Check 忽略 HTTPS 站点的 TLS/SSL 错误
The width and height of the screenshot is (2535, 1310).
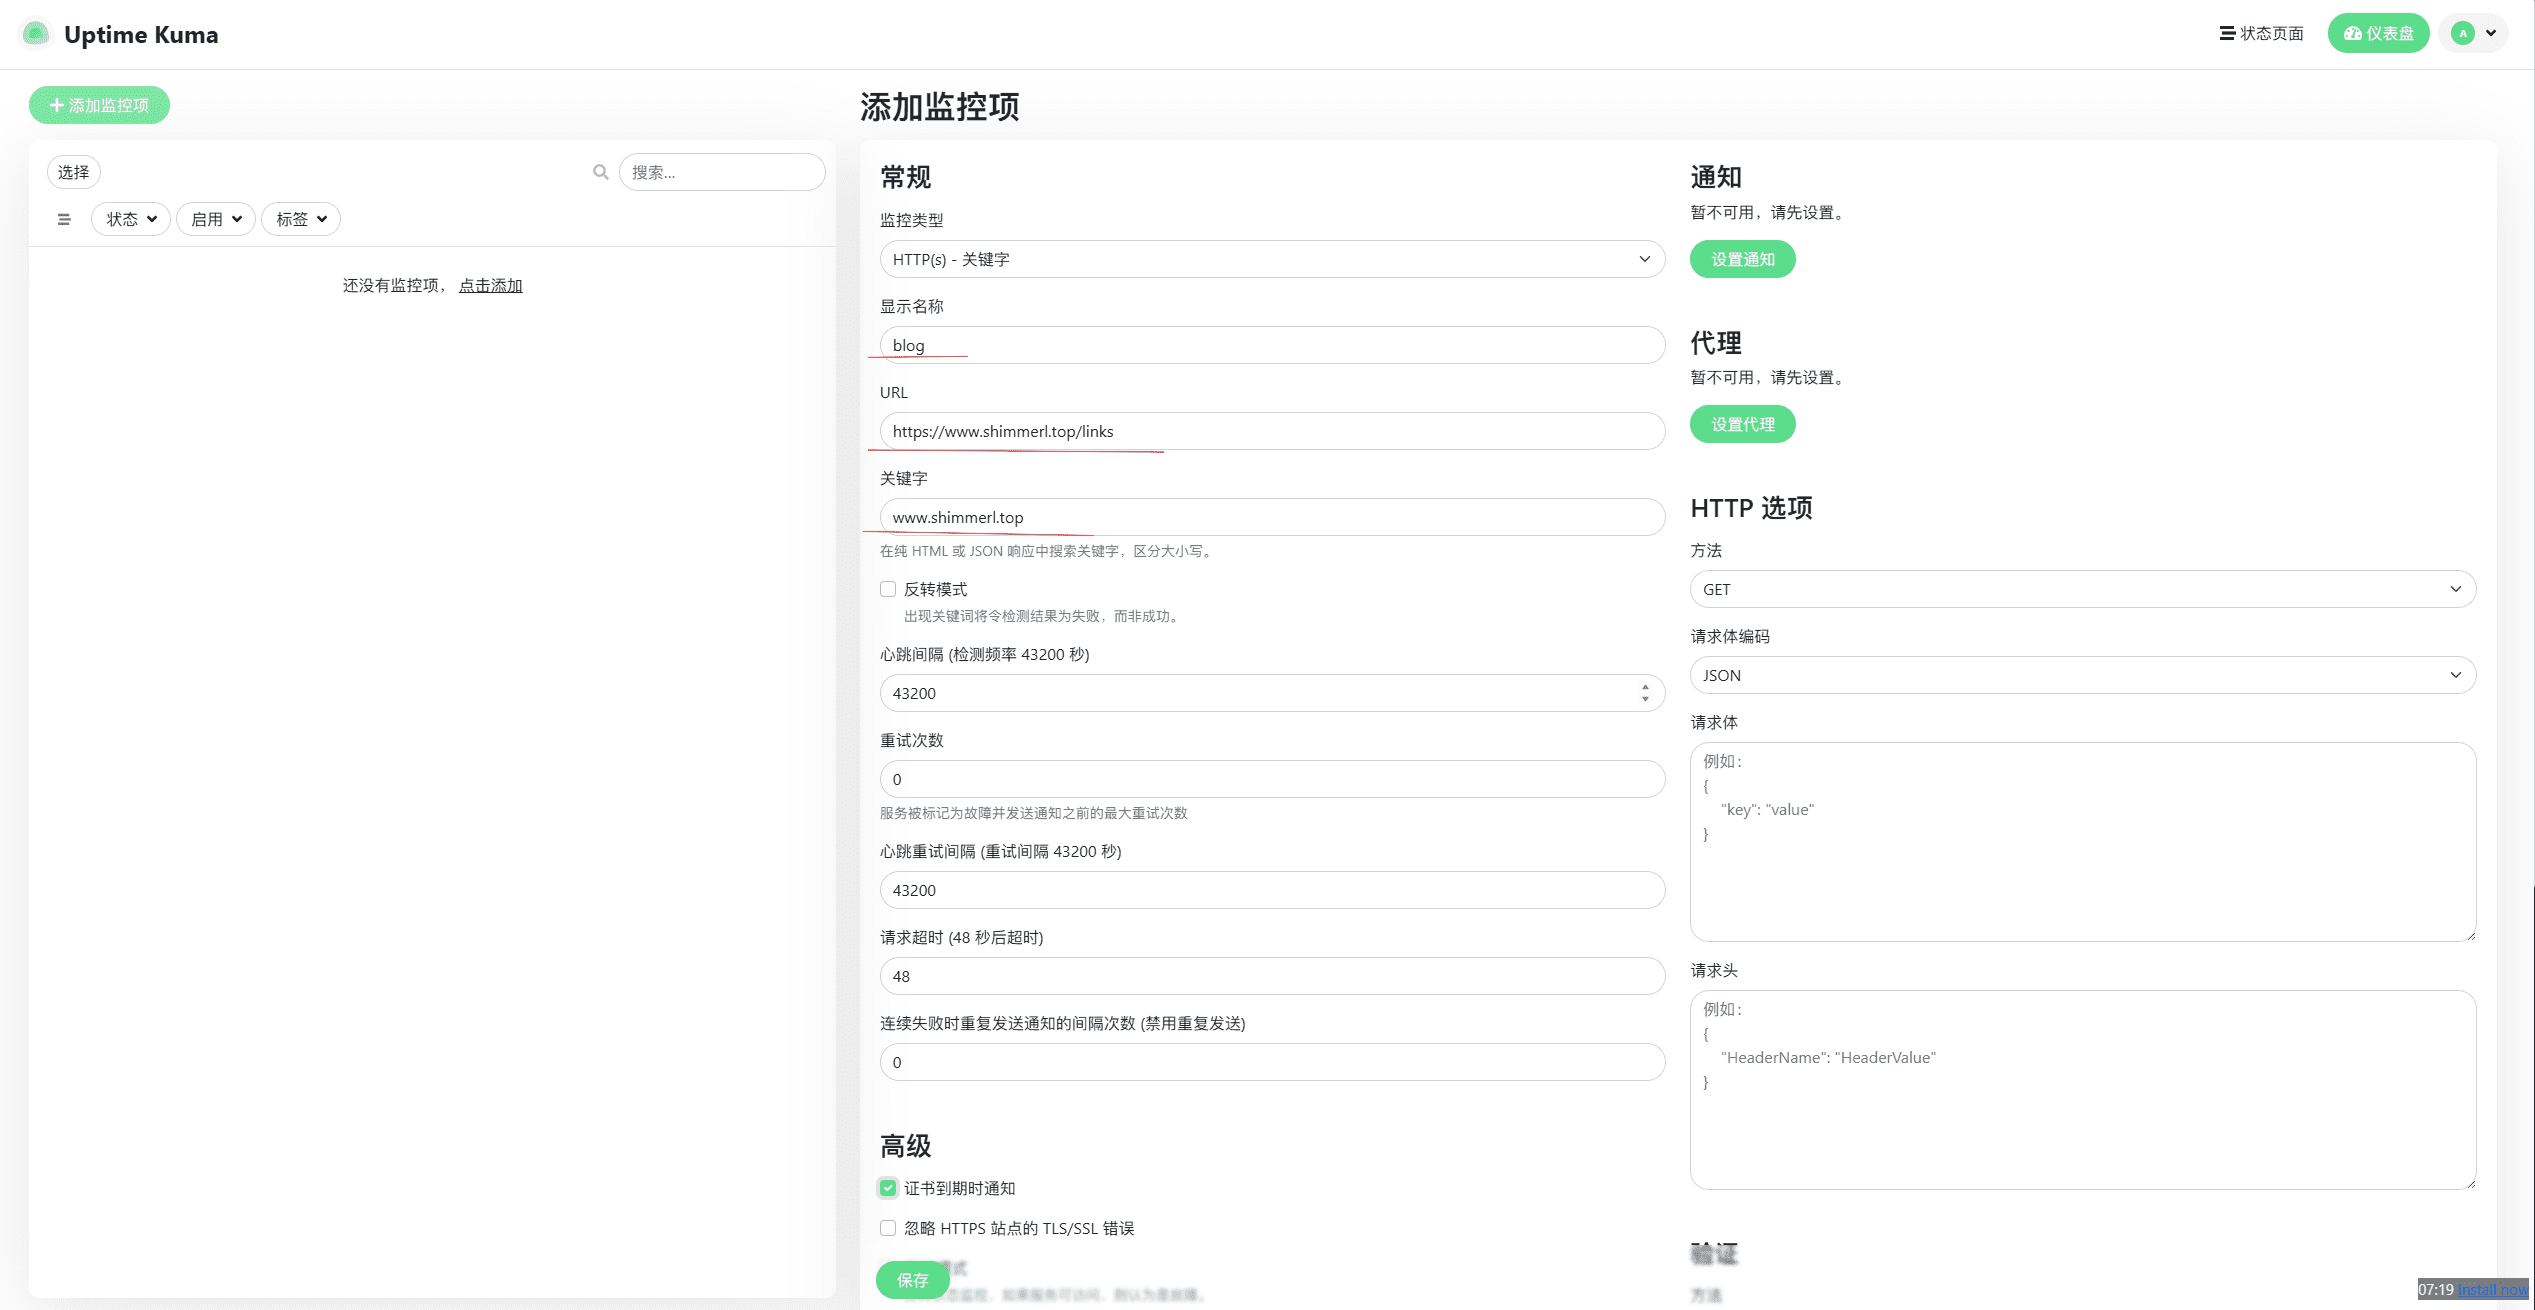click(x=888, y=1228)
